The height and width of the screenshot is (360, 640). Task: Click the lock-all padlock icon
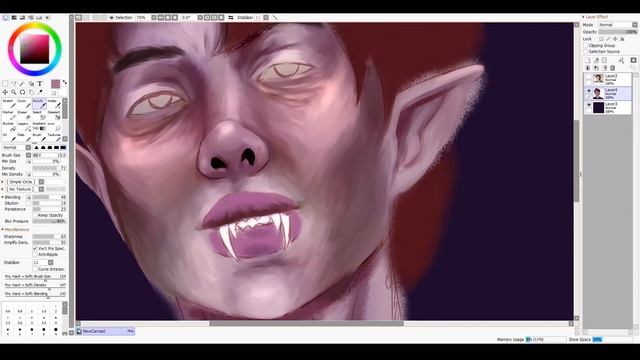click(x=622, y=39)
